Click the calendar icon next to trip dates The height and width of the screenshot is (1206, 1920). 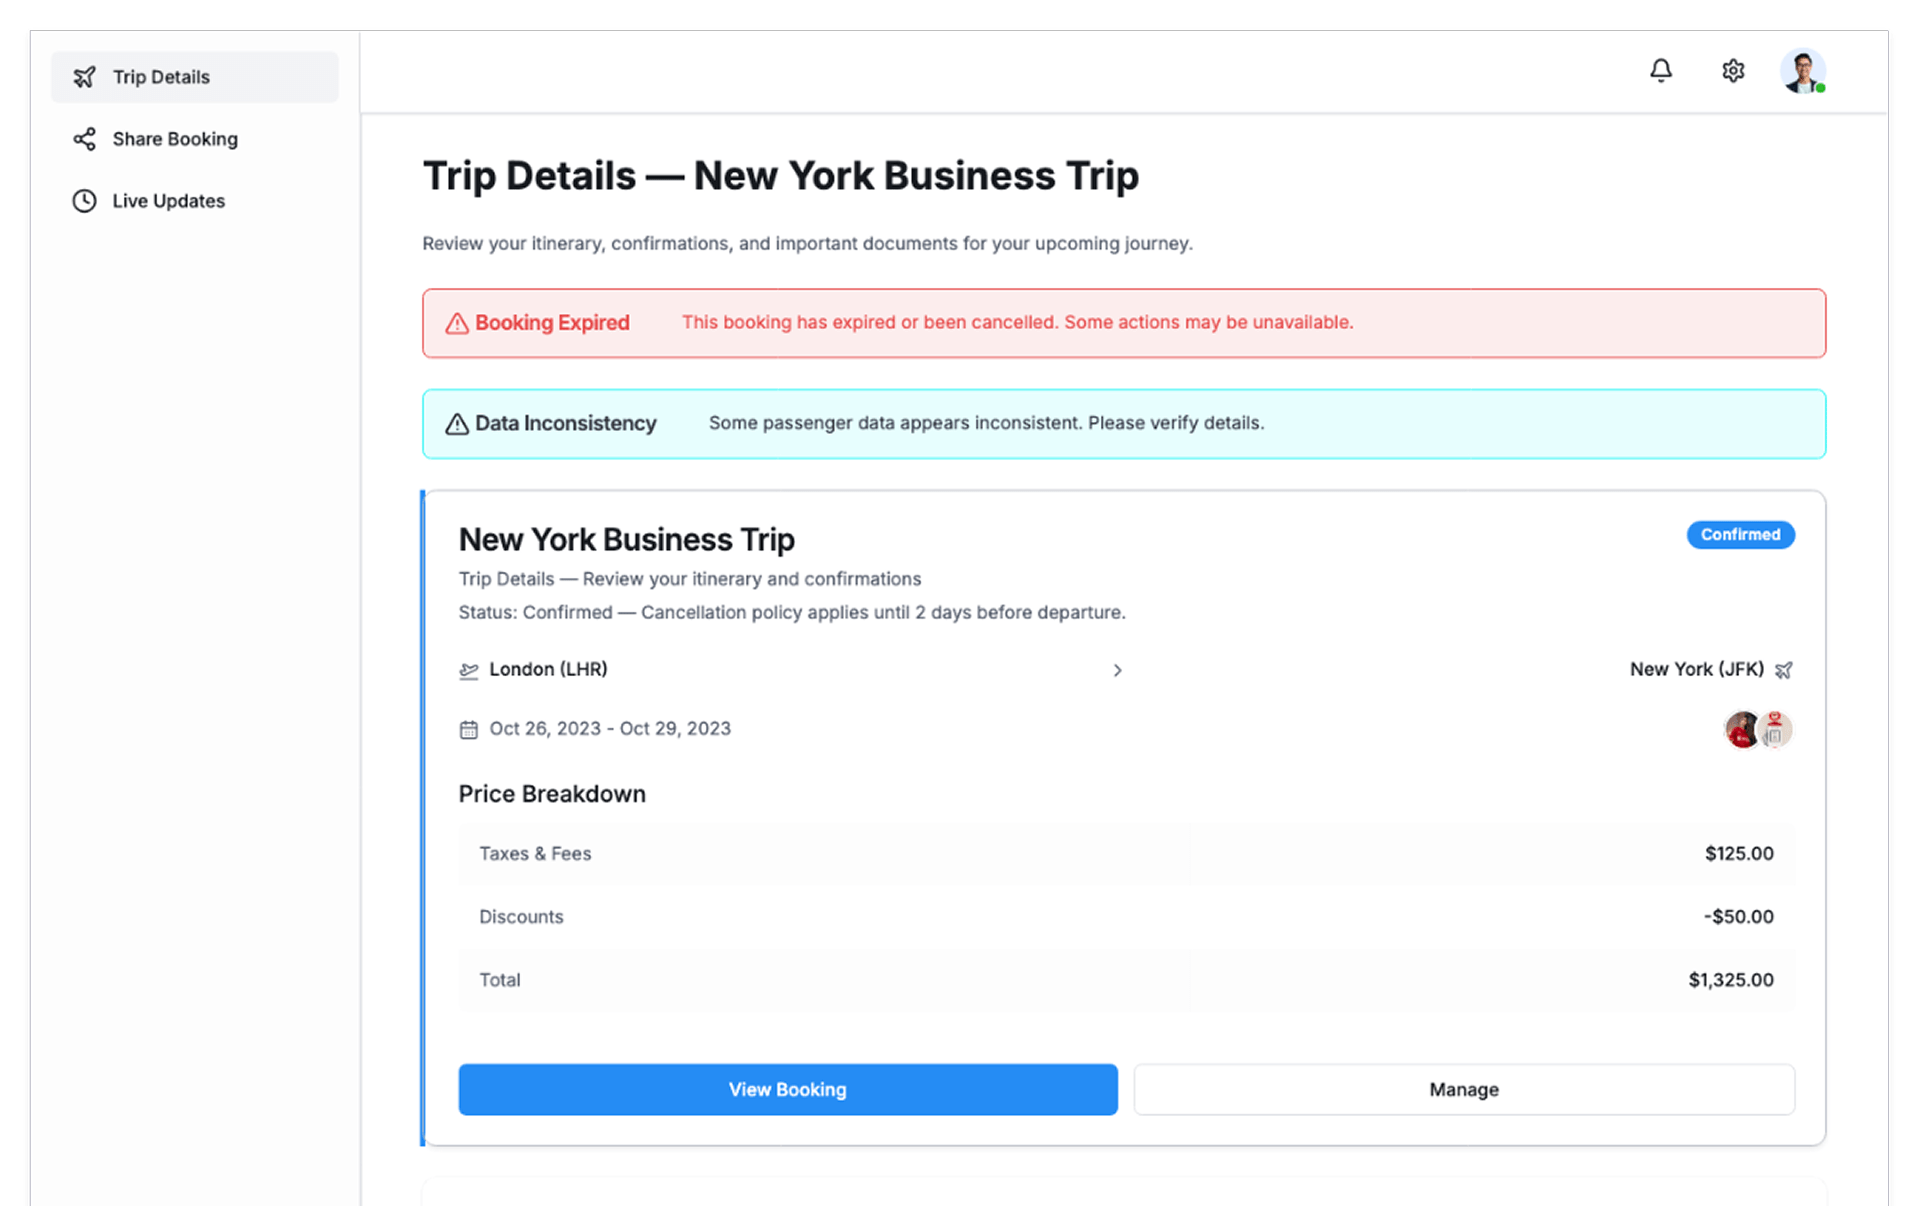tap(468, 729)
